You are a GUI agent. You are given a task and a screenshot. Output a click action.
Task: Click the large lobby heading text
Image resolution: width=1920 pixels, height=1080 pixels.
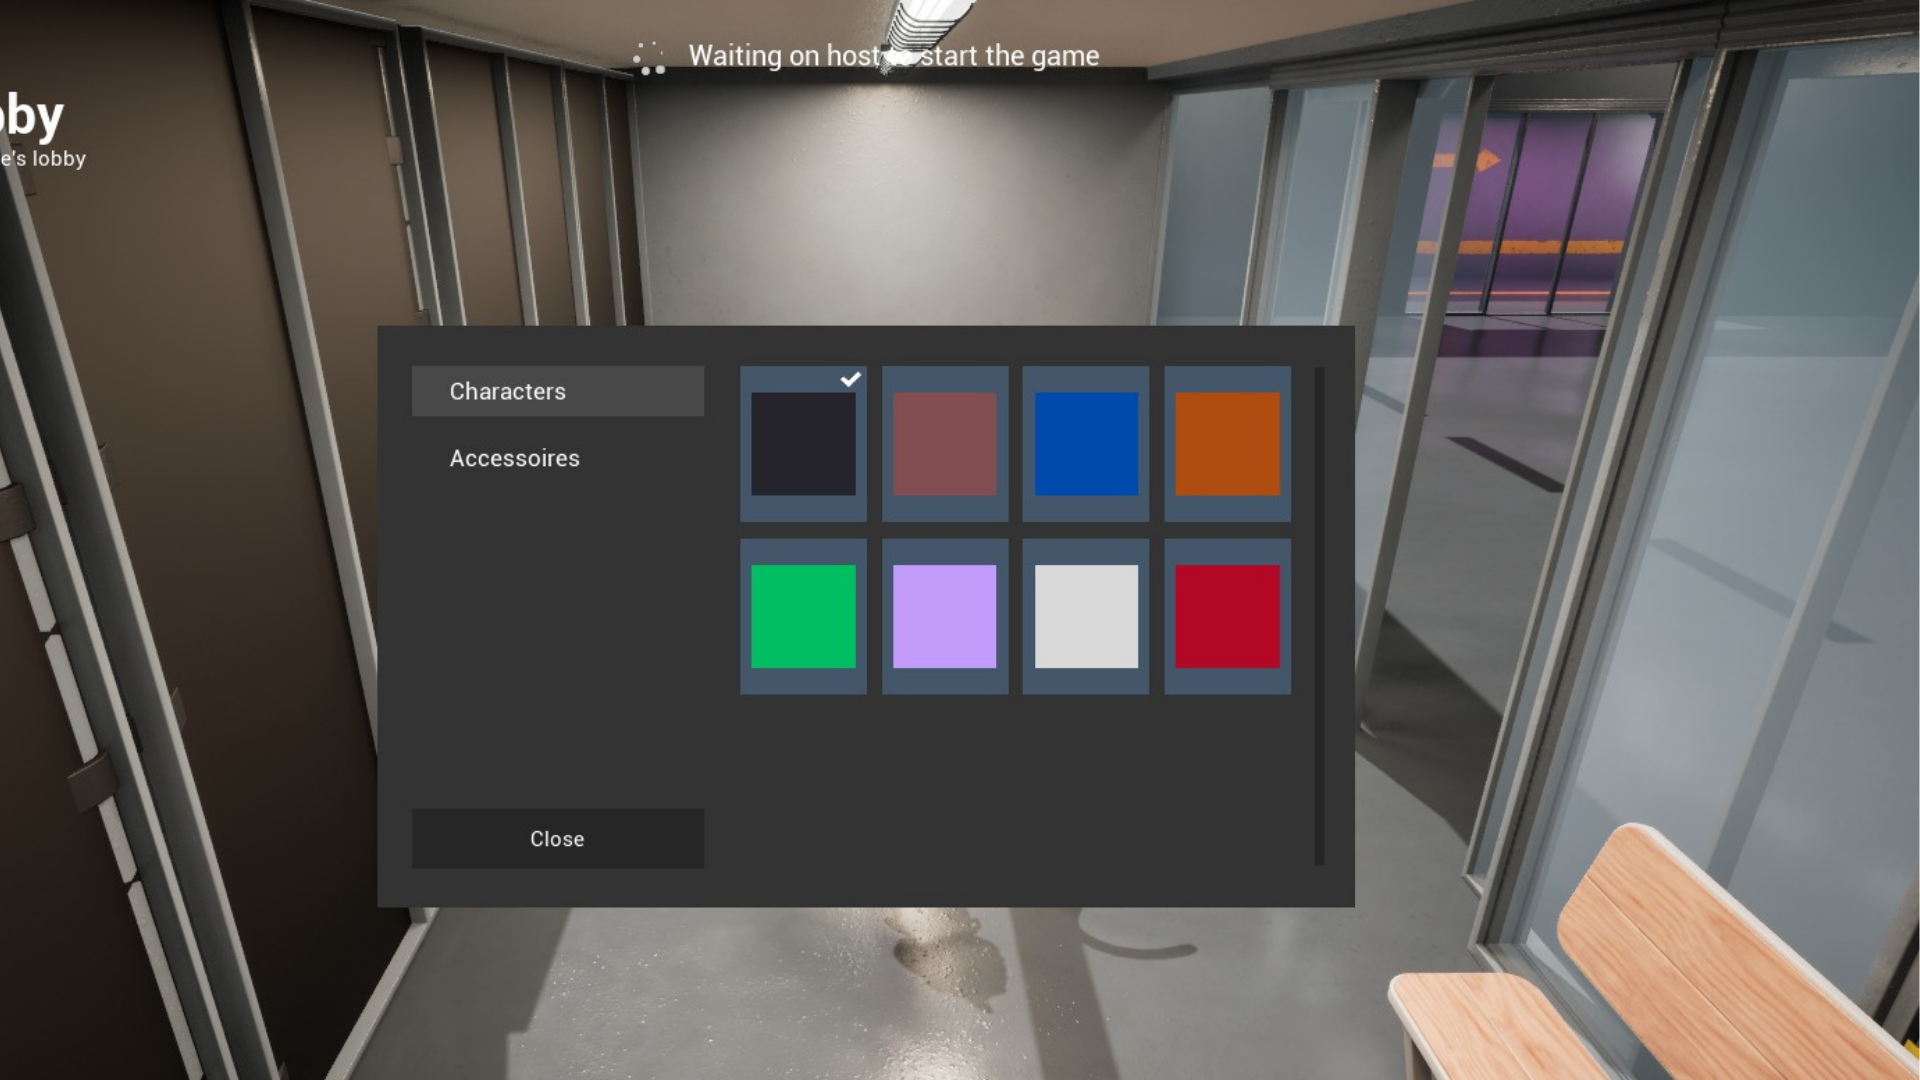coord(32,117)
